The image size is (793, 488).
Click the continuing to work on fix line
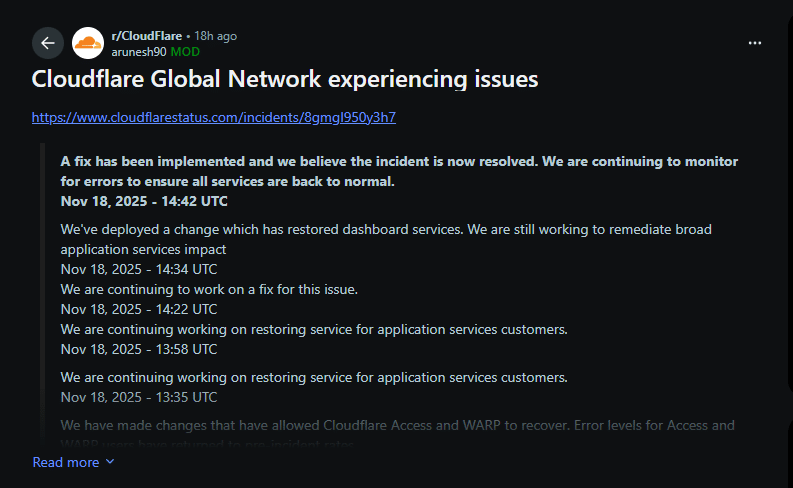click(x=209, y=289)
